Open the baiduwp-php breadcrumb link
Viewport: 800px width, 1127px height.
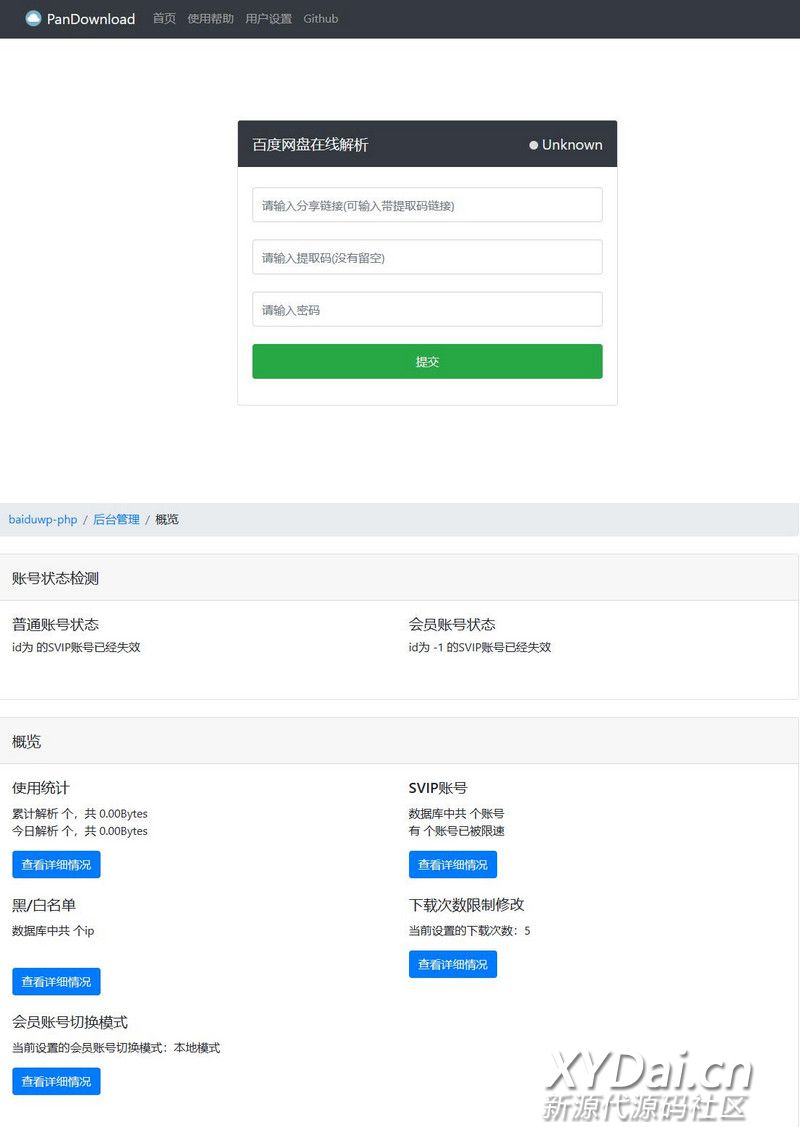[43, 520]
